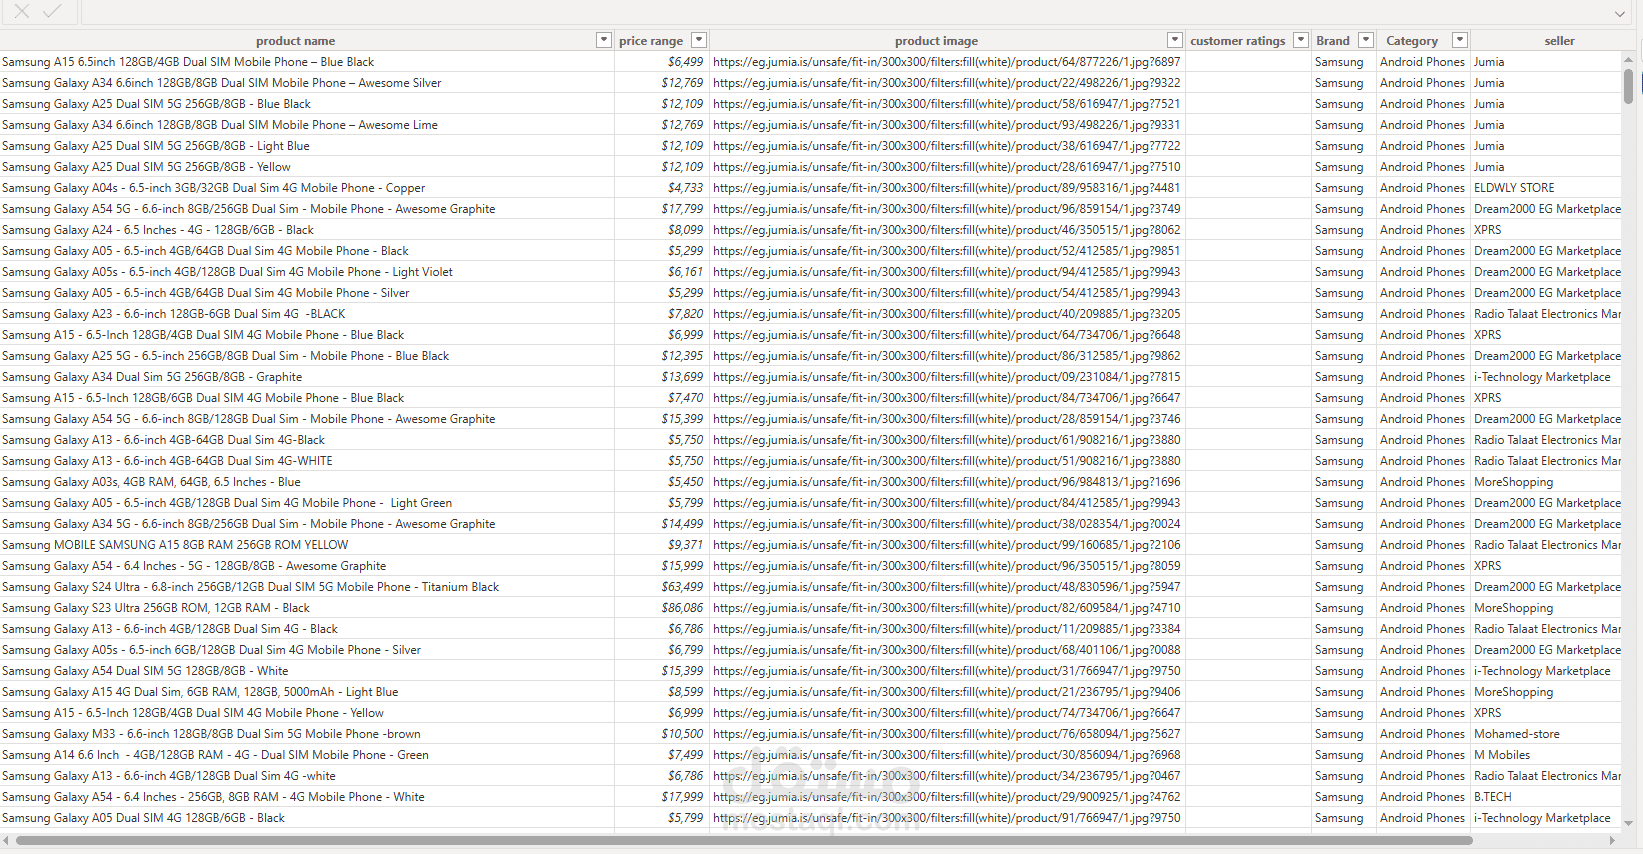Click the formula bar cancel X icon

22,11
